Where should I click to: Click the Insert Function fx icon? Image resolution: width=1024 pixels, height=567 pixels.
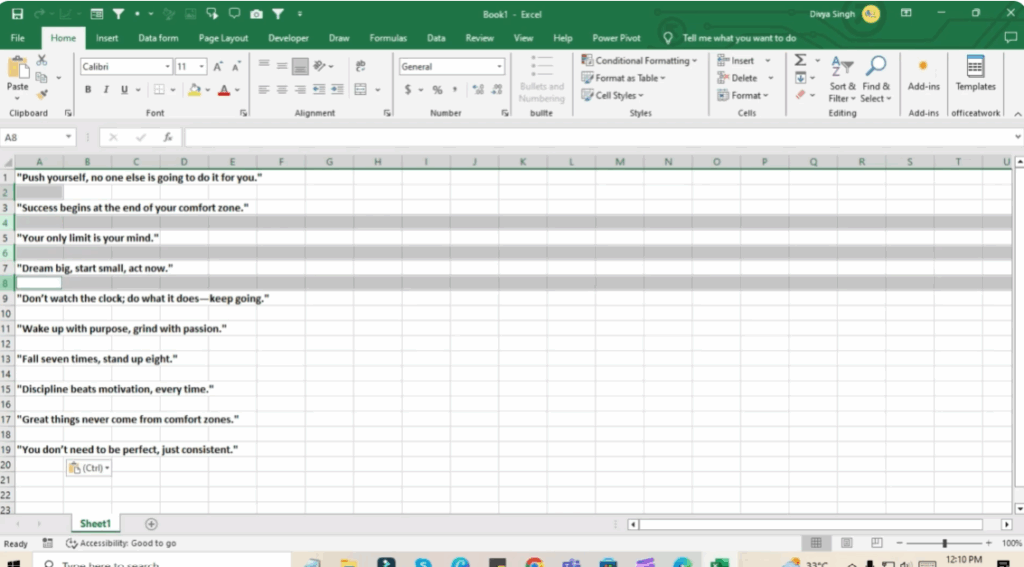(x=168, y=137)
